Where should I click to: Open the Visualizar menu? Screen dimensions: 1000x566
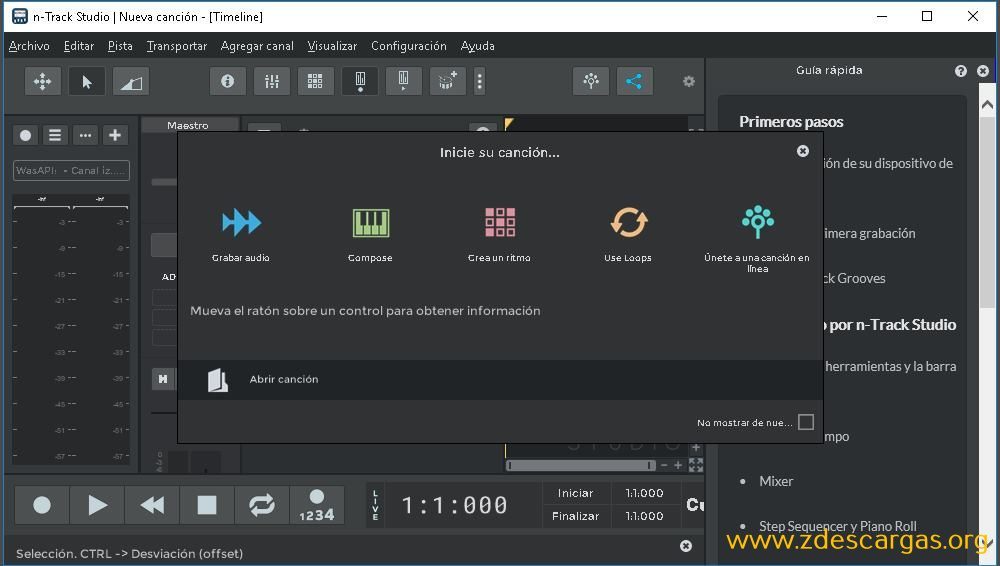click(x=332, y=46)
